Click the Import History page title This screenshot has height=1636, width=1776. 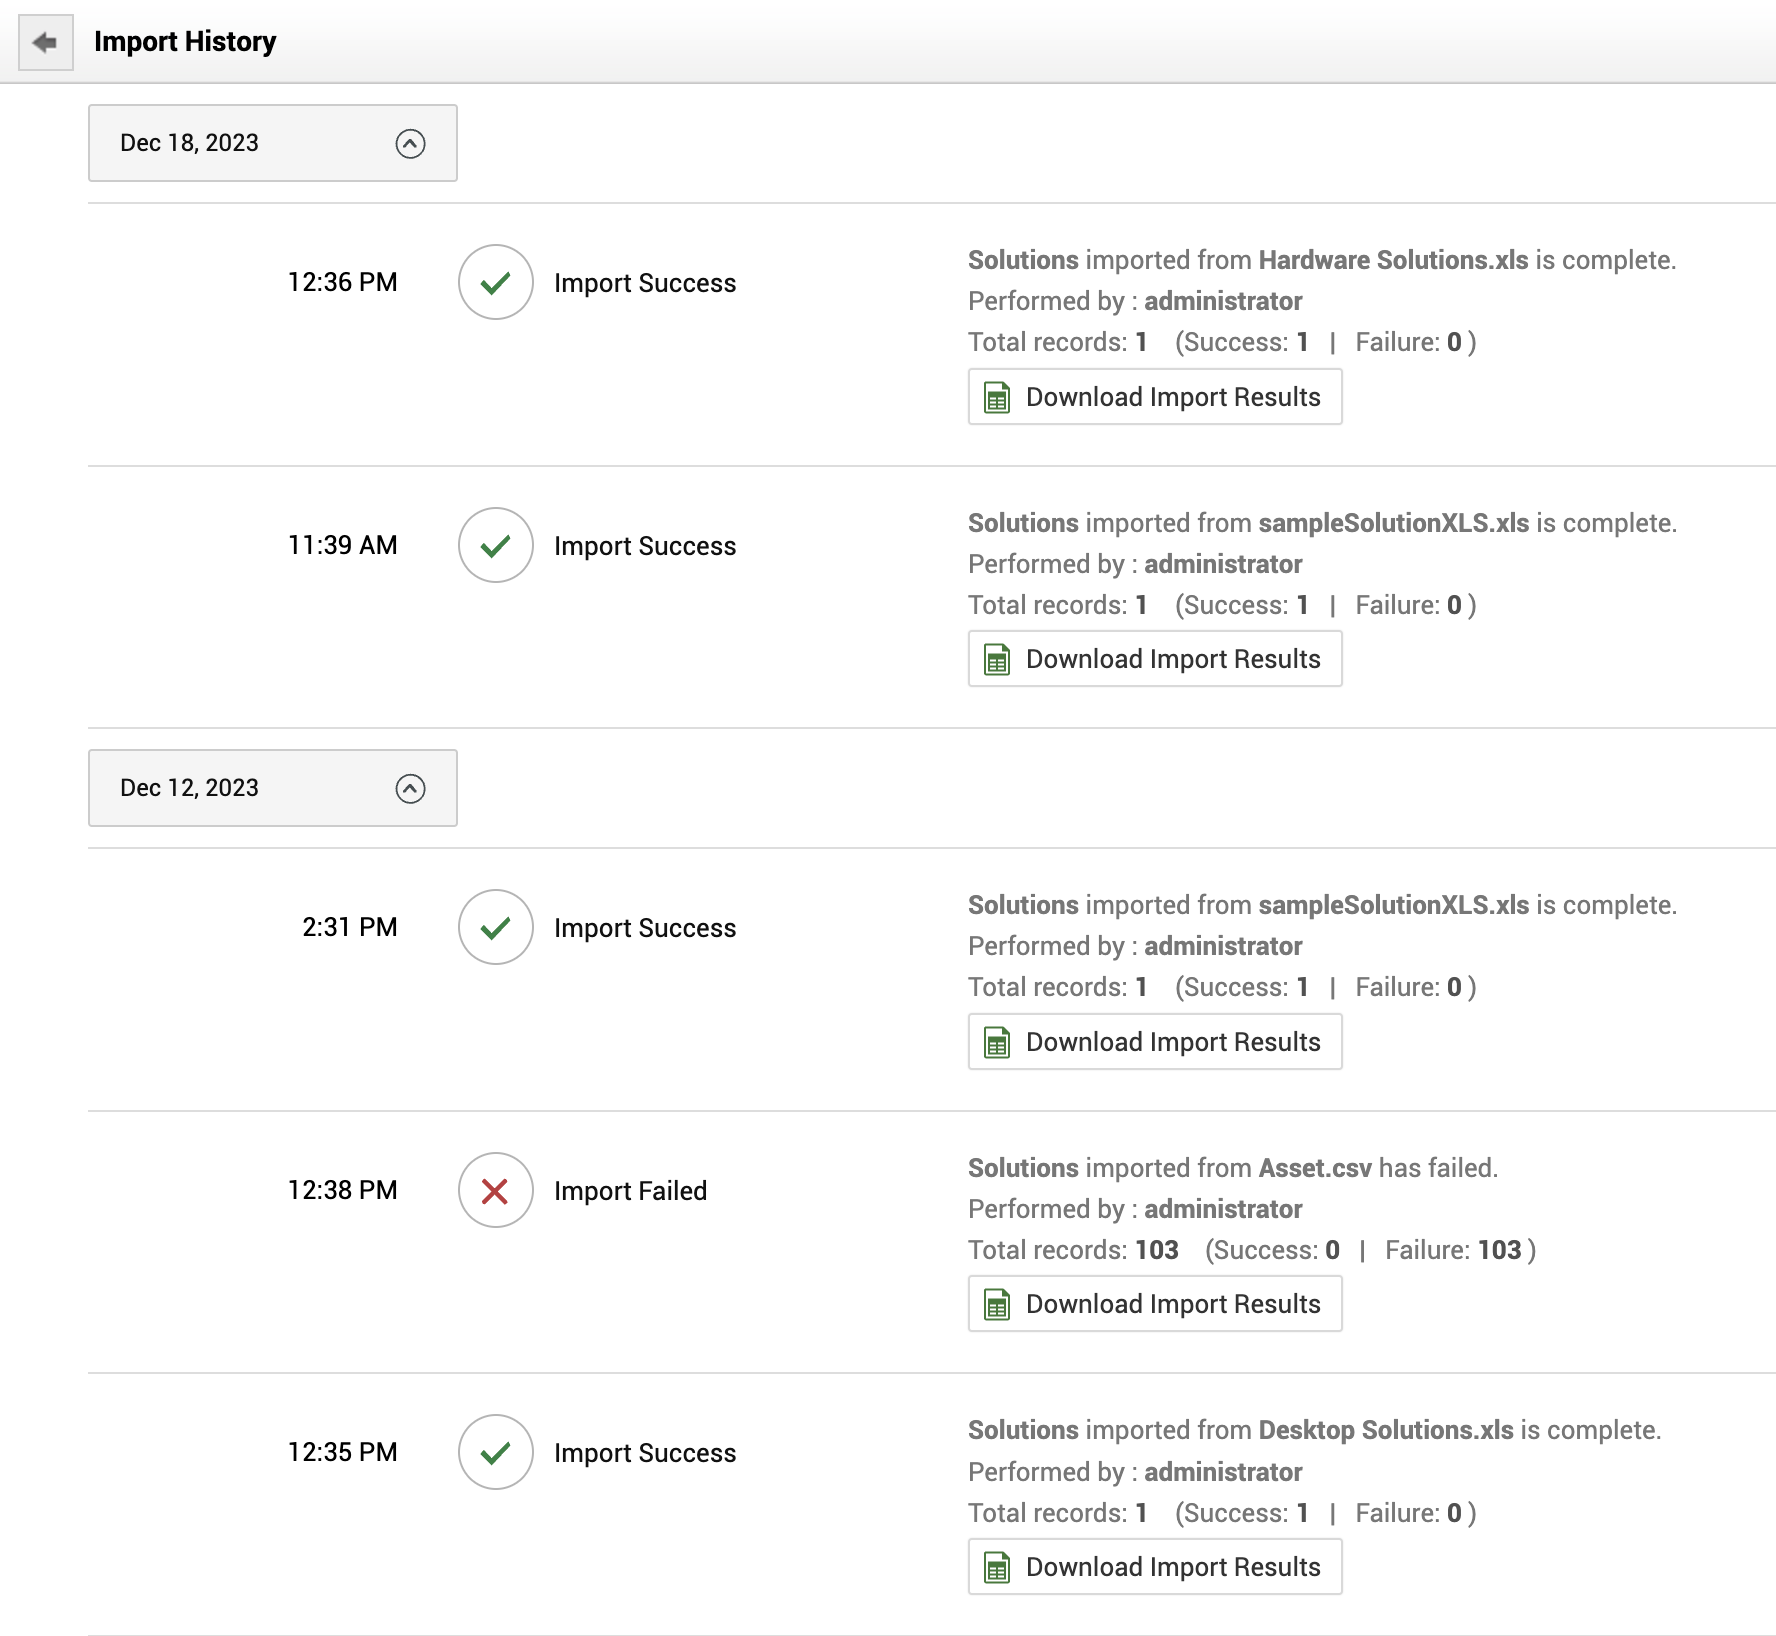[x=185, y=42]
